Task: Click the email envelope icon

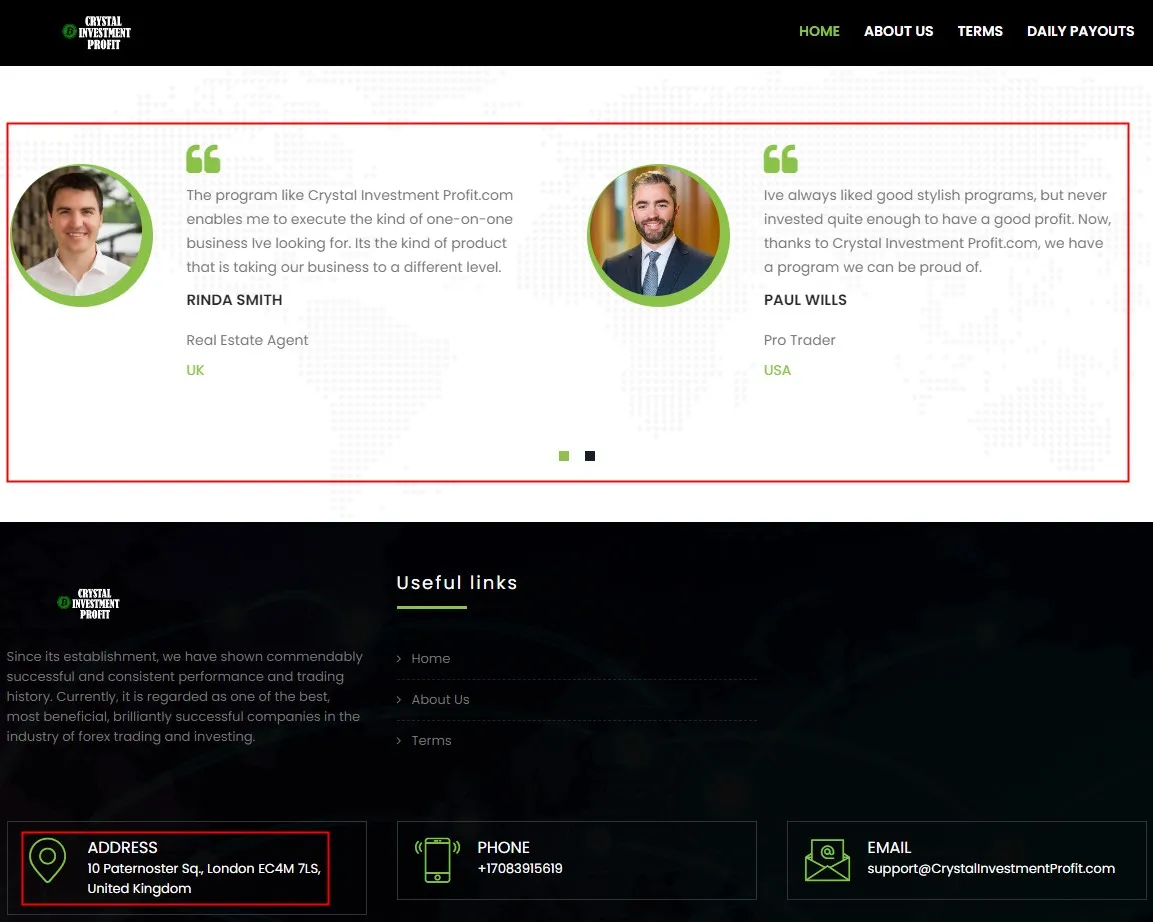Action: point(827,860)
